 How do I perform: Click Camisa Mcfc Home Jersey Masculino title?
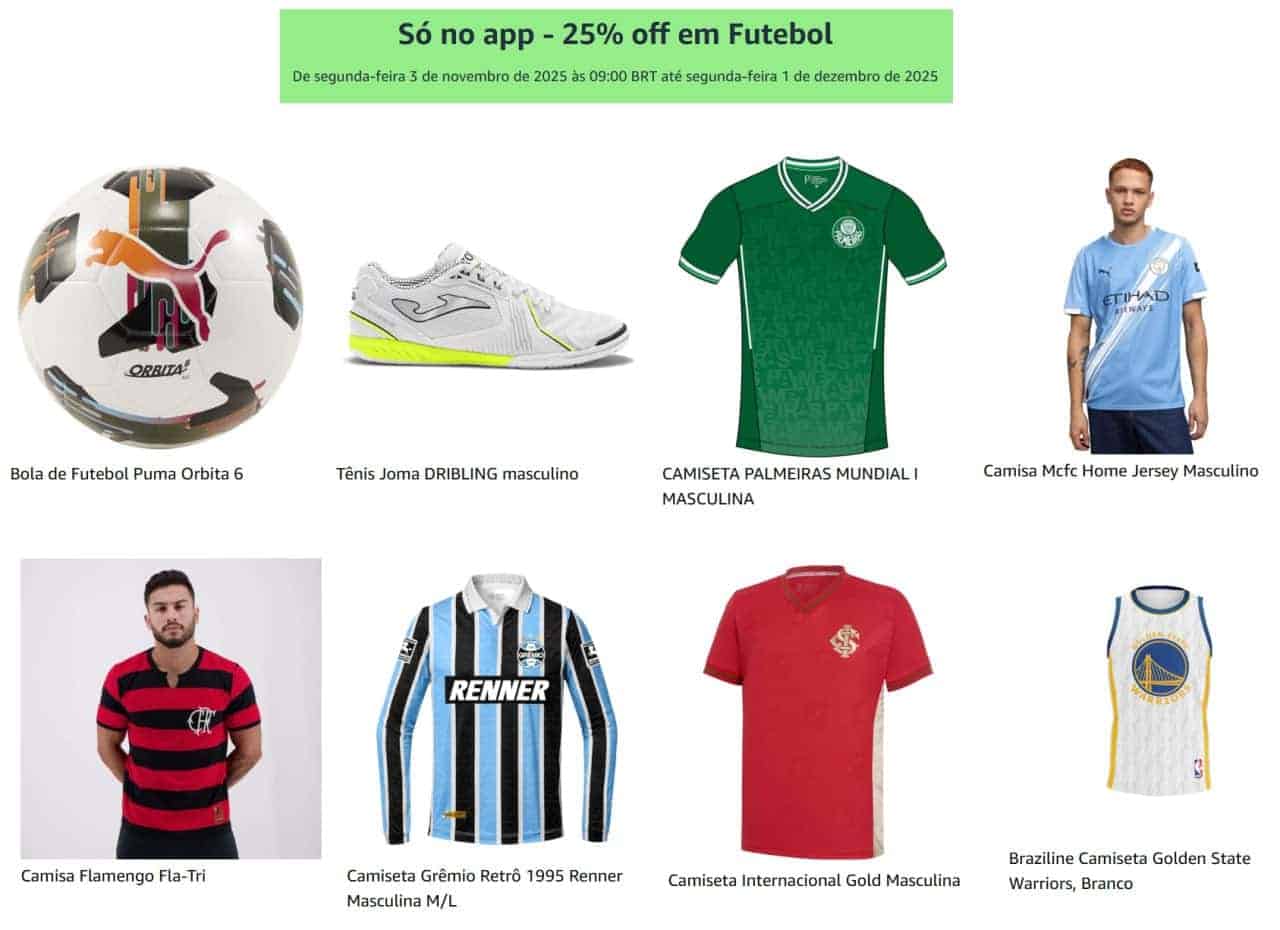point(1121,470)
